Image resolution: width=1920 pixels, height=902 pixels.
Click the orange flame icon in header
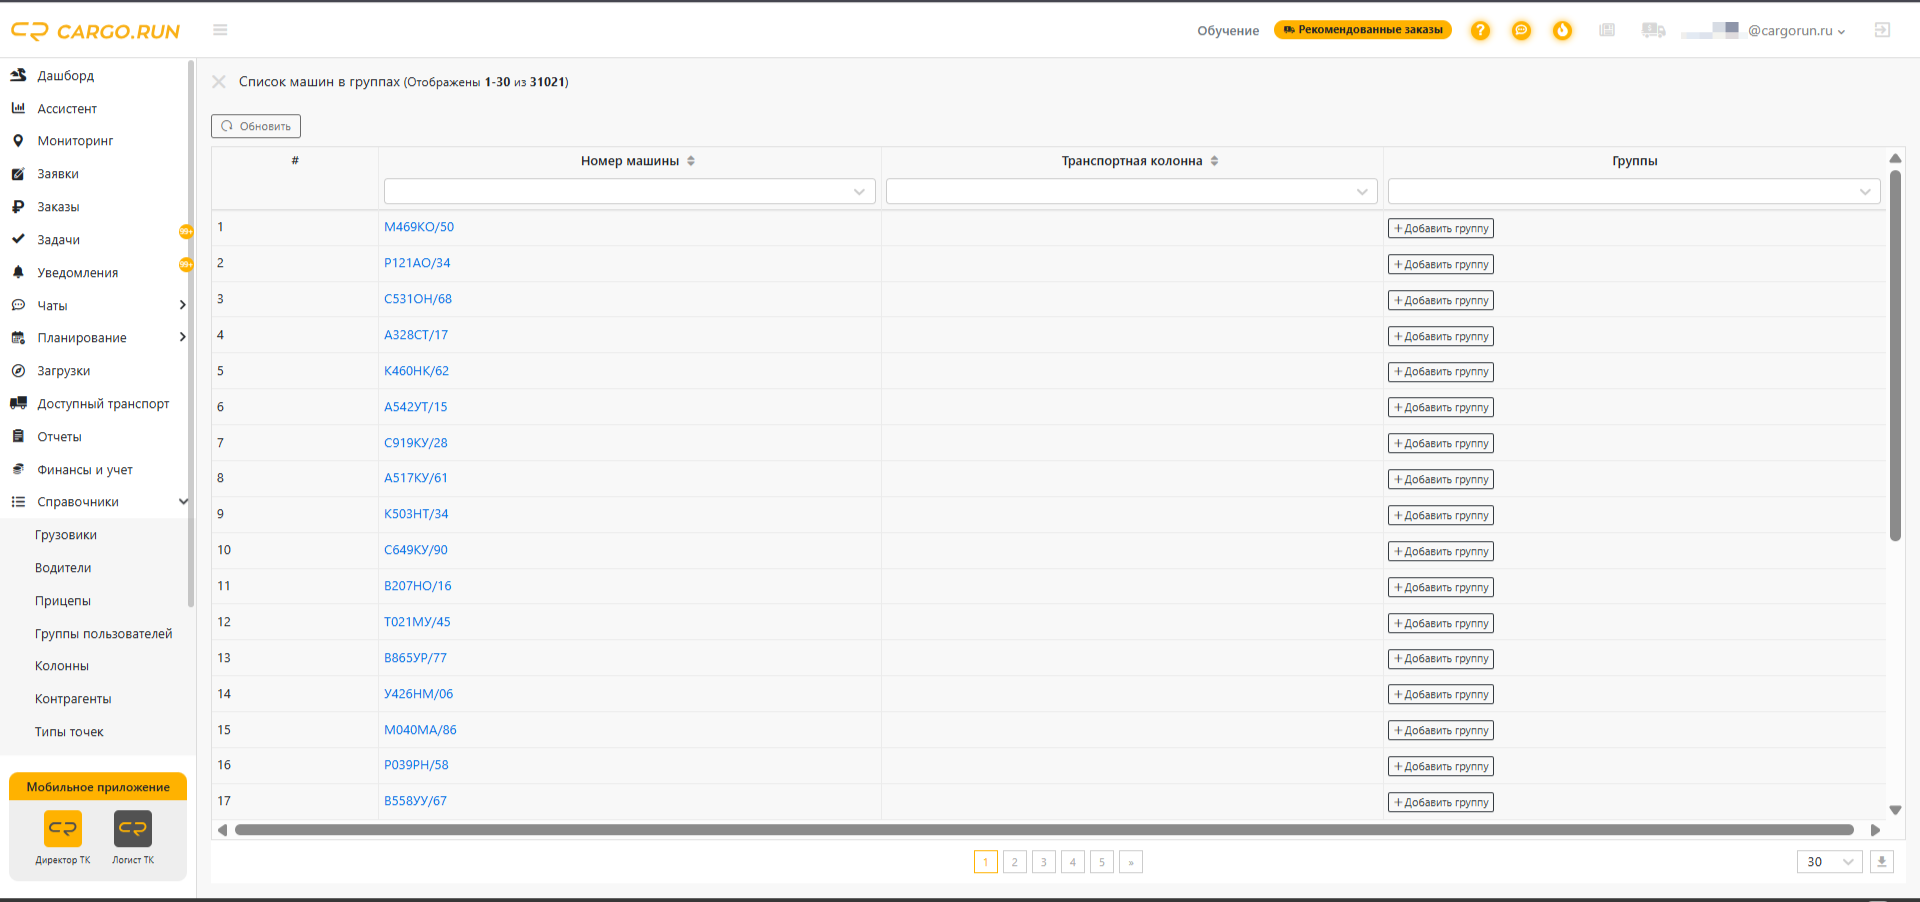[x=1562, y=31]
